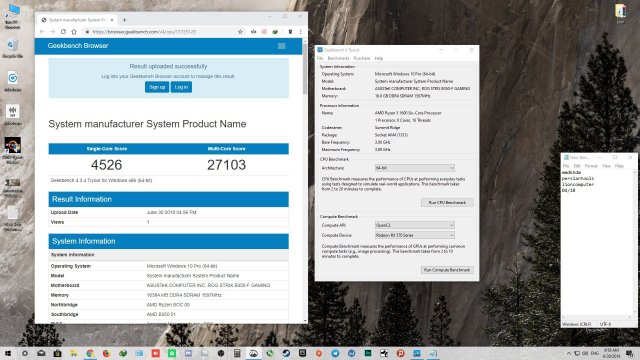Open File Explorer from the taskbar
The image size is (640, 360).
pyautogui.click(x=74, y=353)
